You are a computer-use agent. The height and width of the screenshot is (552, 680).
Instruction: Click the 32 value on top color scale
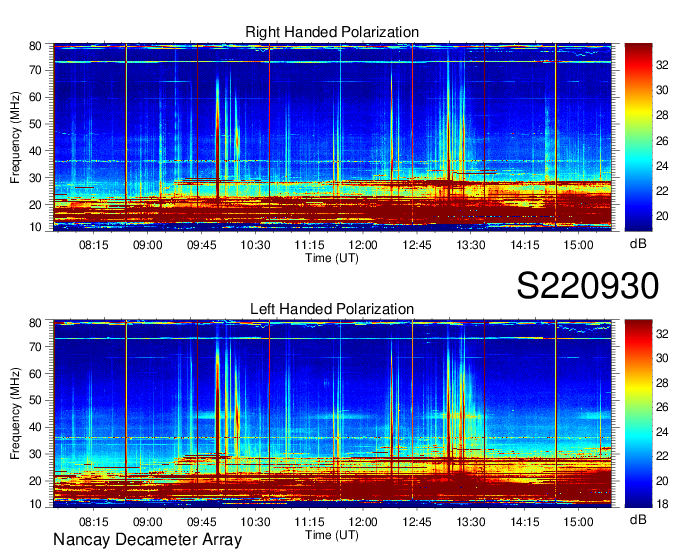[x=662, y=65]
